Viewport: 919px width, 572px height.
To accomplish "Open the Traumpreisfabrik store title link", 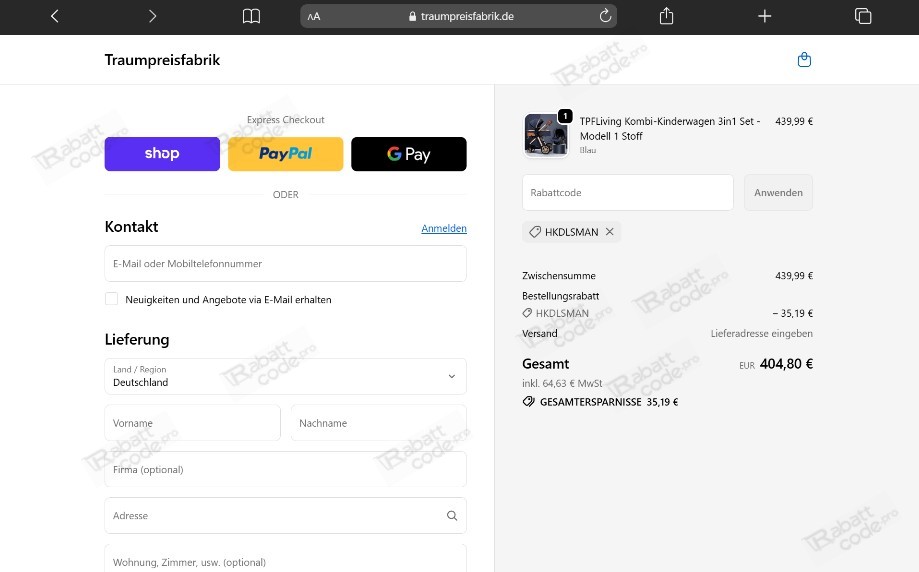I will click(162, 60).
